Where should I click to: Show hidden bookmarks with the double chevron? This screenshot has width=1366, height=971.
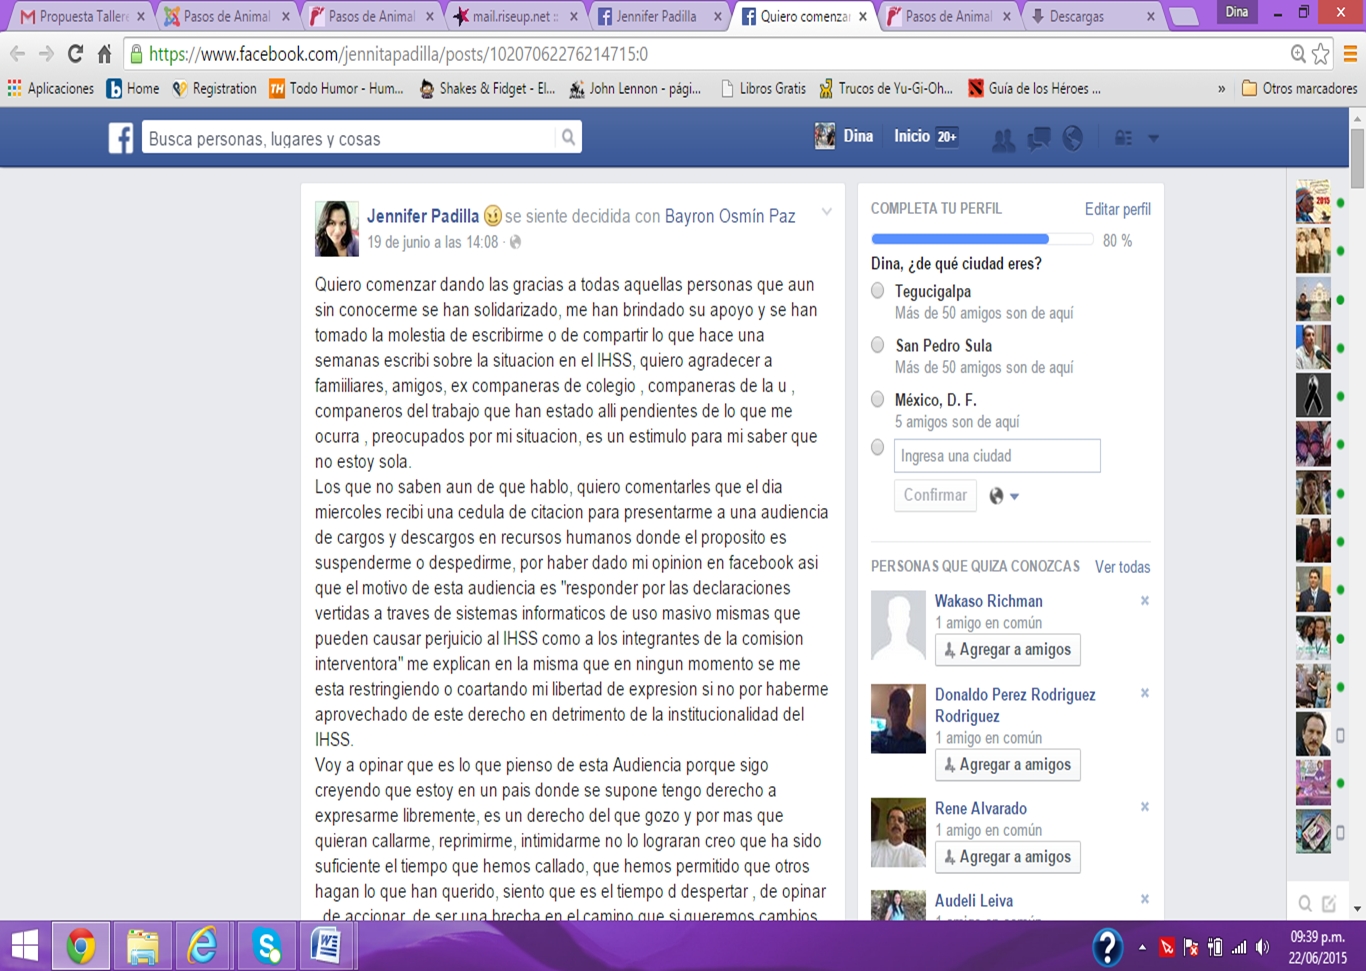point(1221,89)
